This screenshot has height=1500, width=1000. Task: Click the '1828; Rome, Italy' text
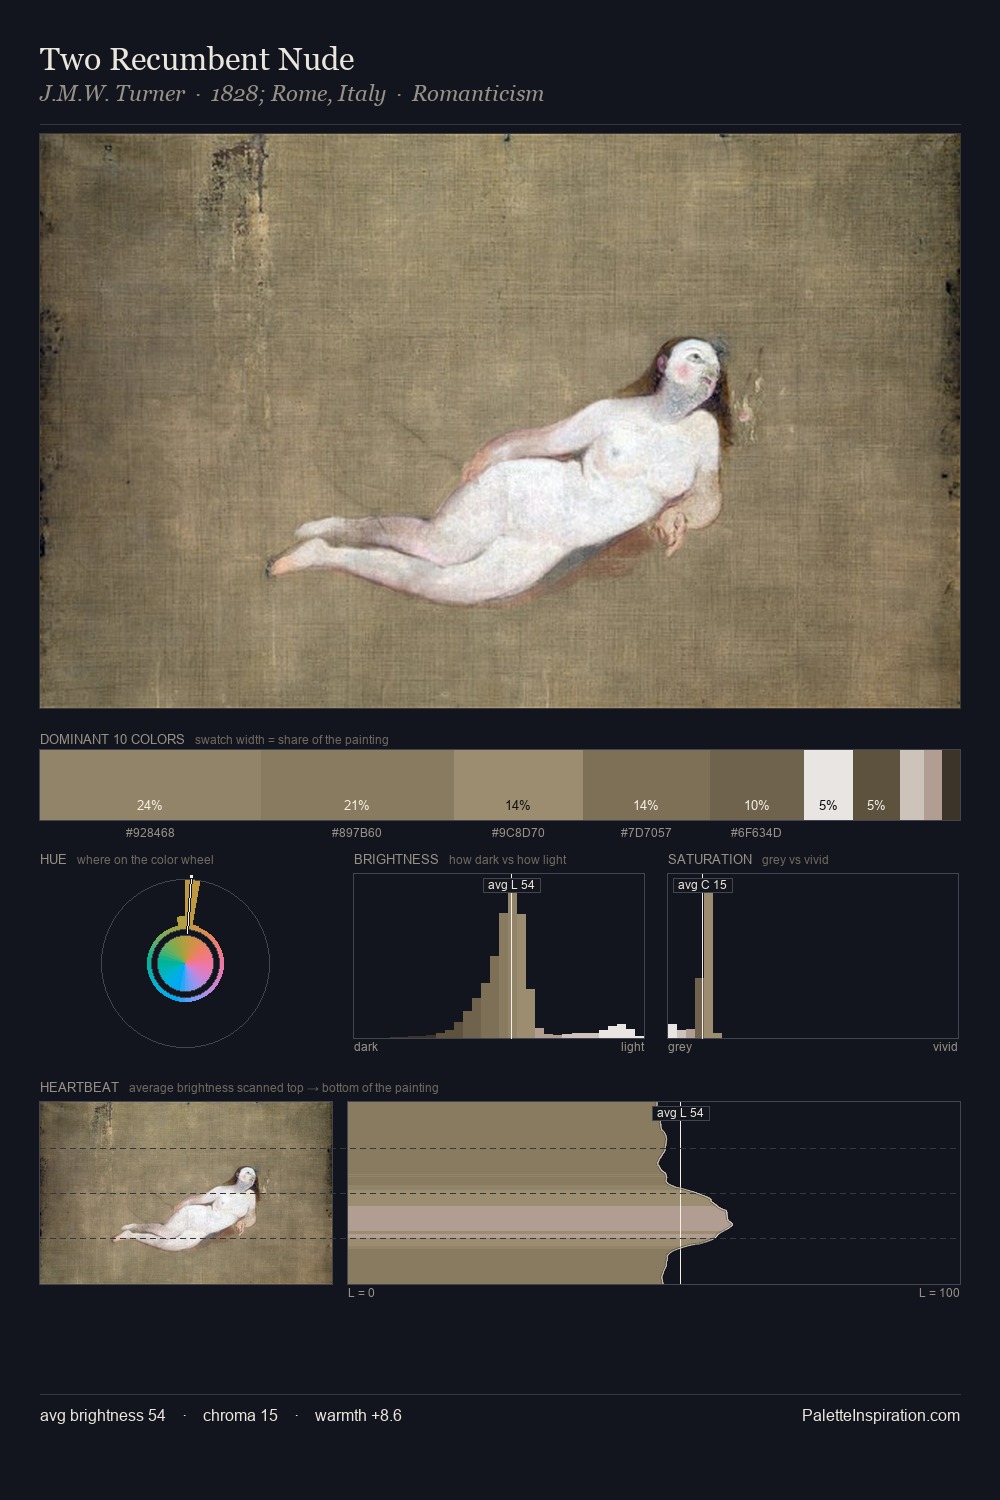click(x=298, y=94)
